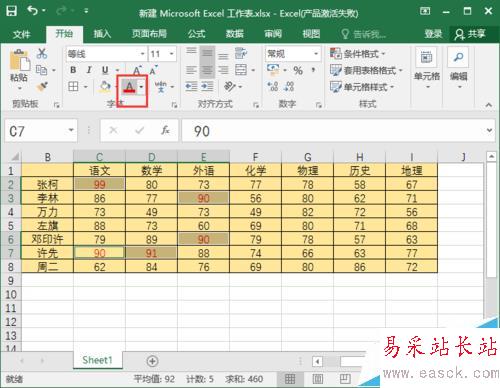Image resolution: width=500 pixels, height=388 pixels.
Task: Click the 登录 sign-in link
Action: (433, 34)
